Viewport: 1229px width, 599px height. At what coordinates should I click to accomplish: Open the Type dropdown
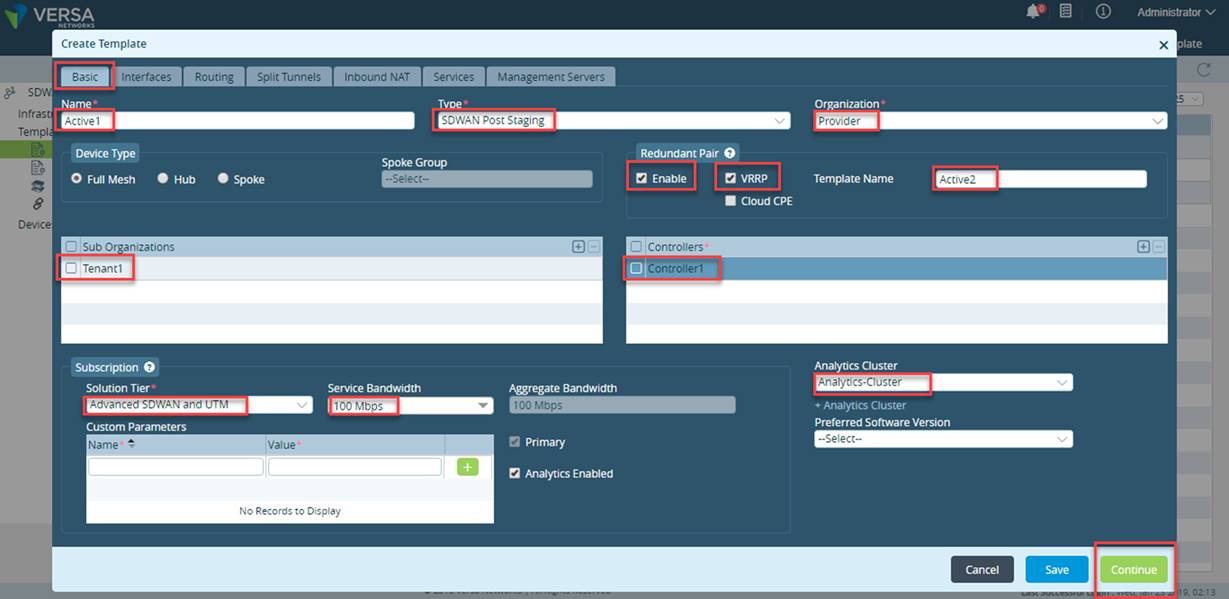tap(613, 120)
